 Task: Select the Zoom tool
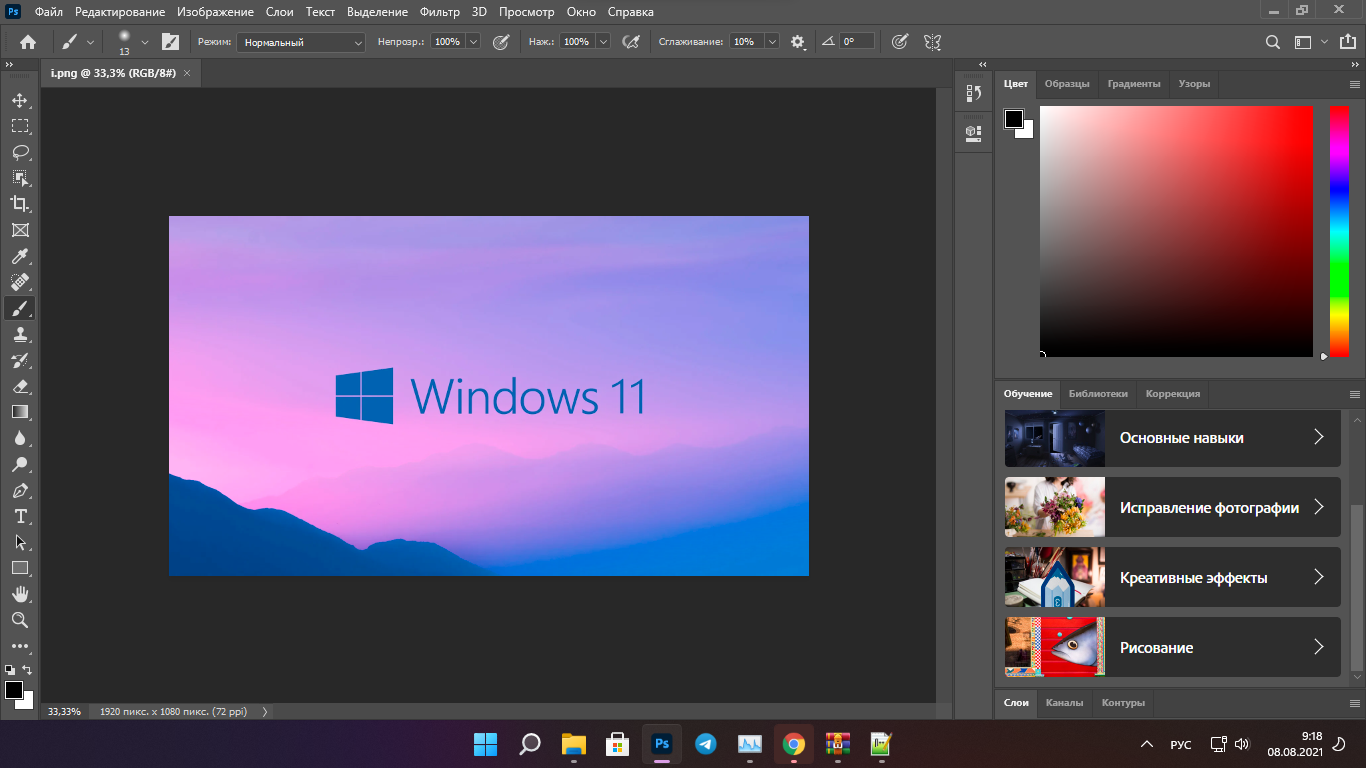pos(20,620)
